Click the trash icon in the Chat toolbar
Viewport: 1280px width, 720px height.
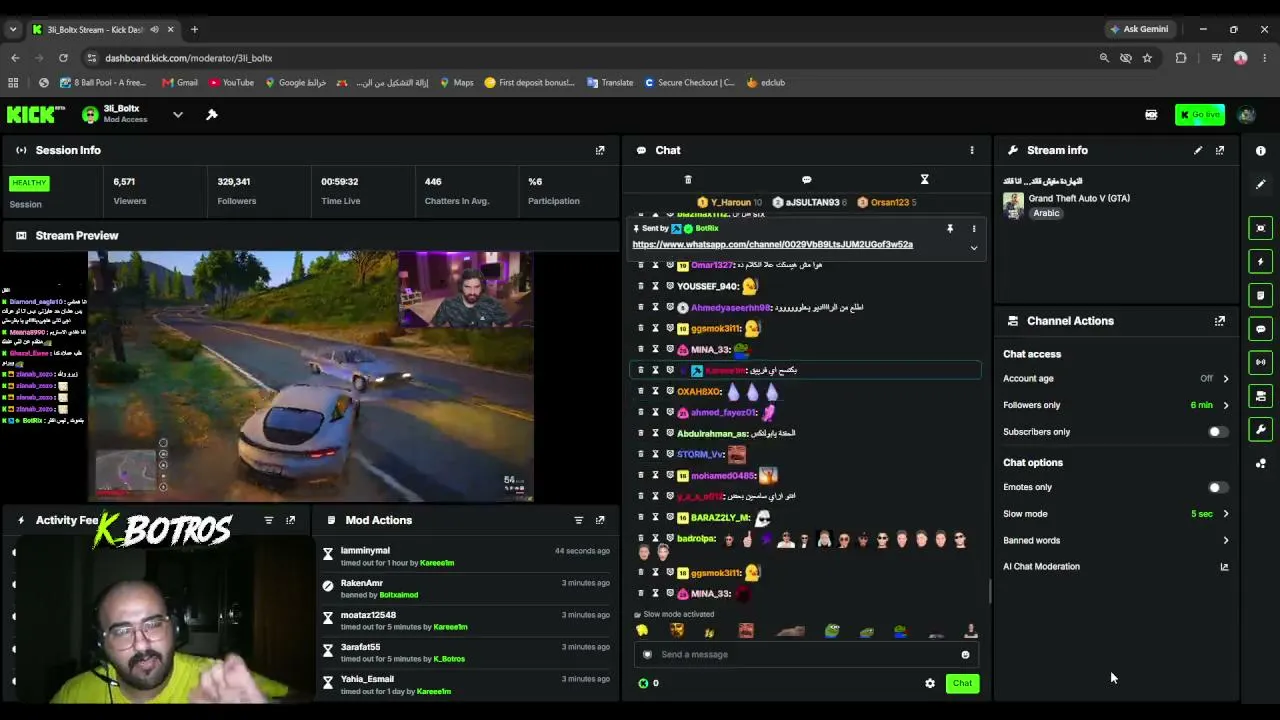click(x=688, y=180)
